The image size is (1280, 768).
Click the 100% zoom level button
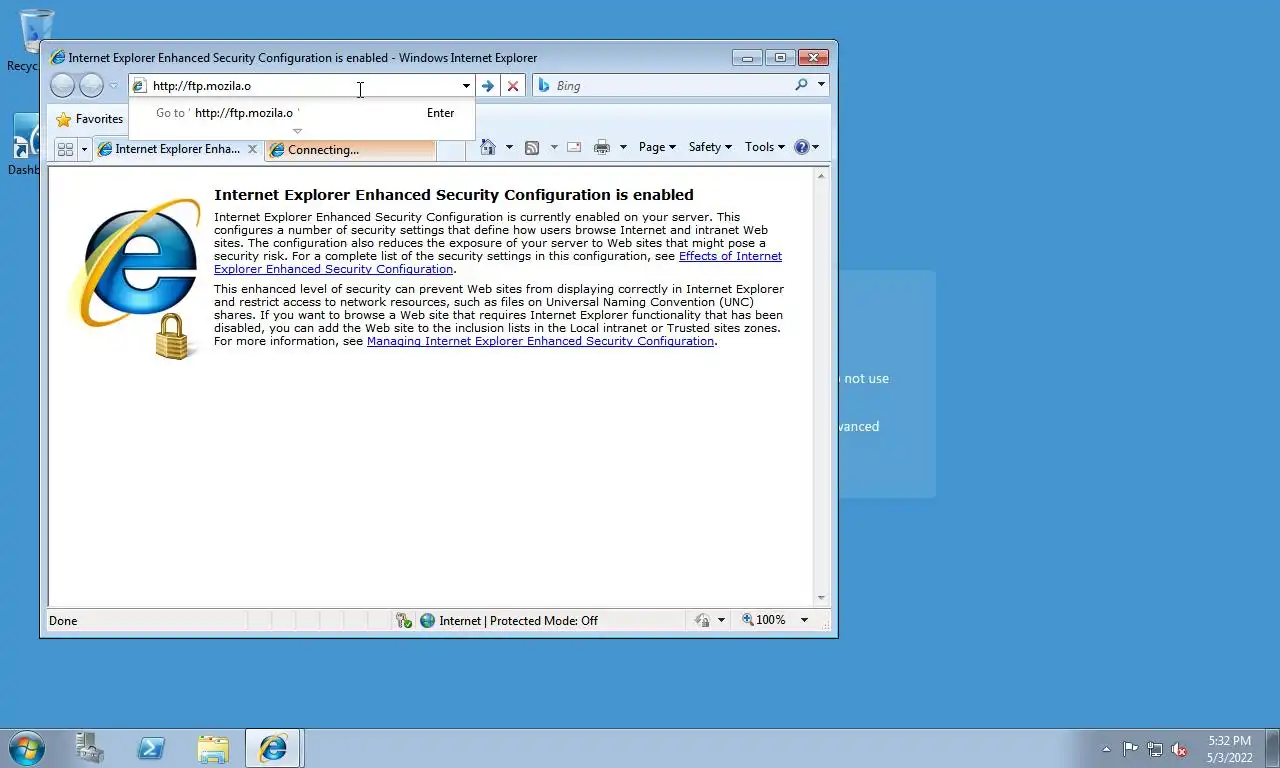(x=763, y=620)
